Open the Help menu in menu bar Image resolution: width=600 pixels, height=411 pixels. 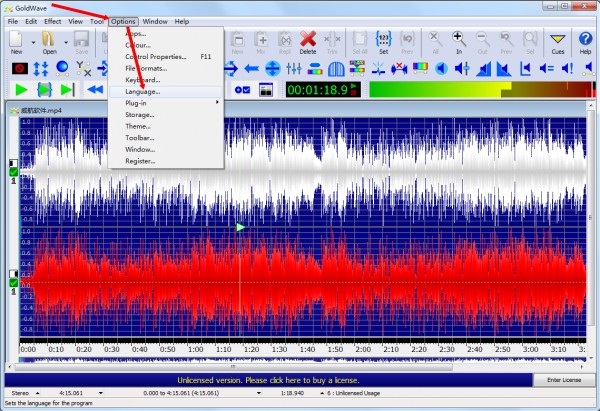(x=182, y=21)
